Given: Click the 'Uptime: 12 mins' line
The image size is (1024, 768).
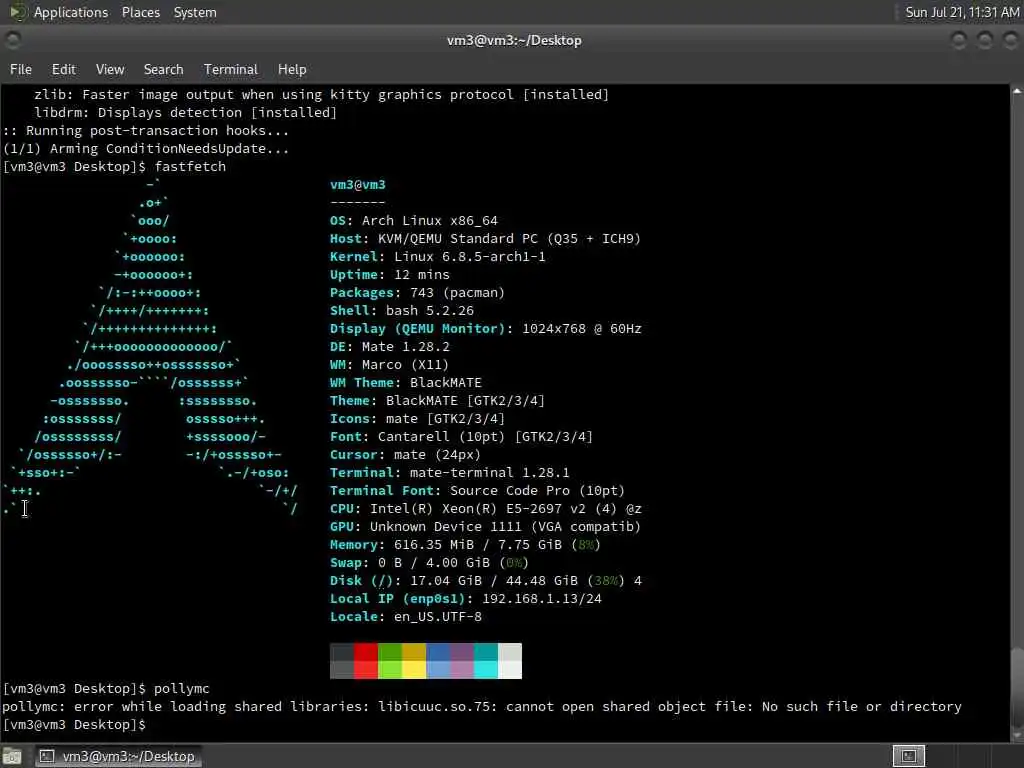Looking at the screenshot, I should (390, 275).
